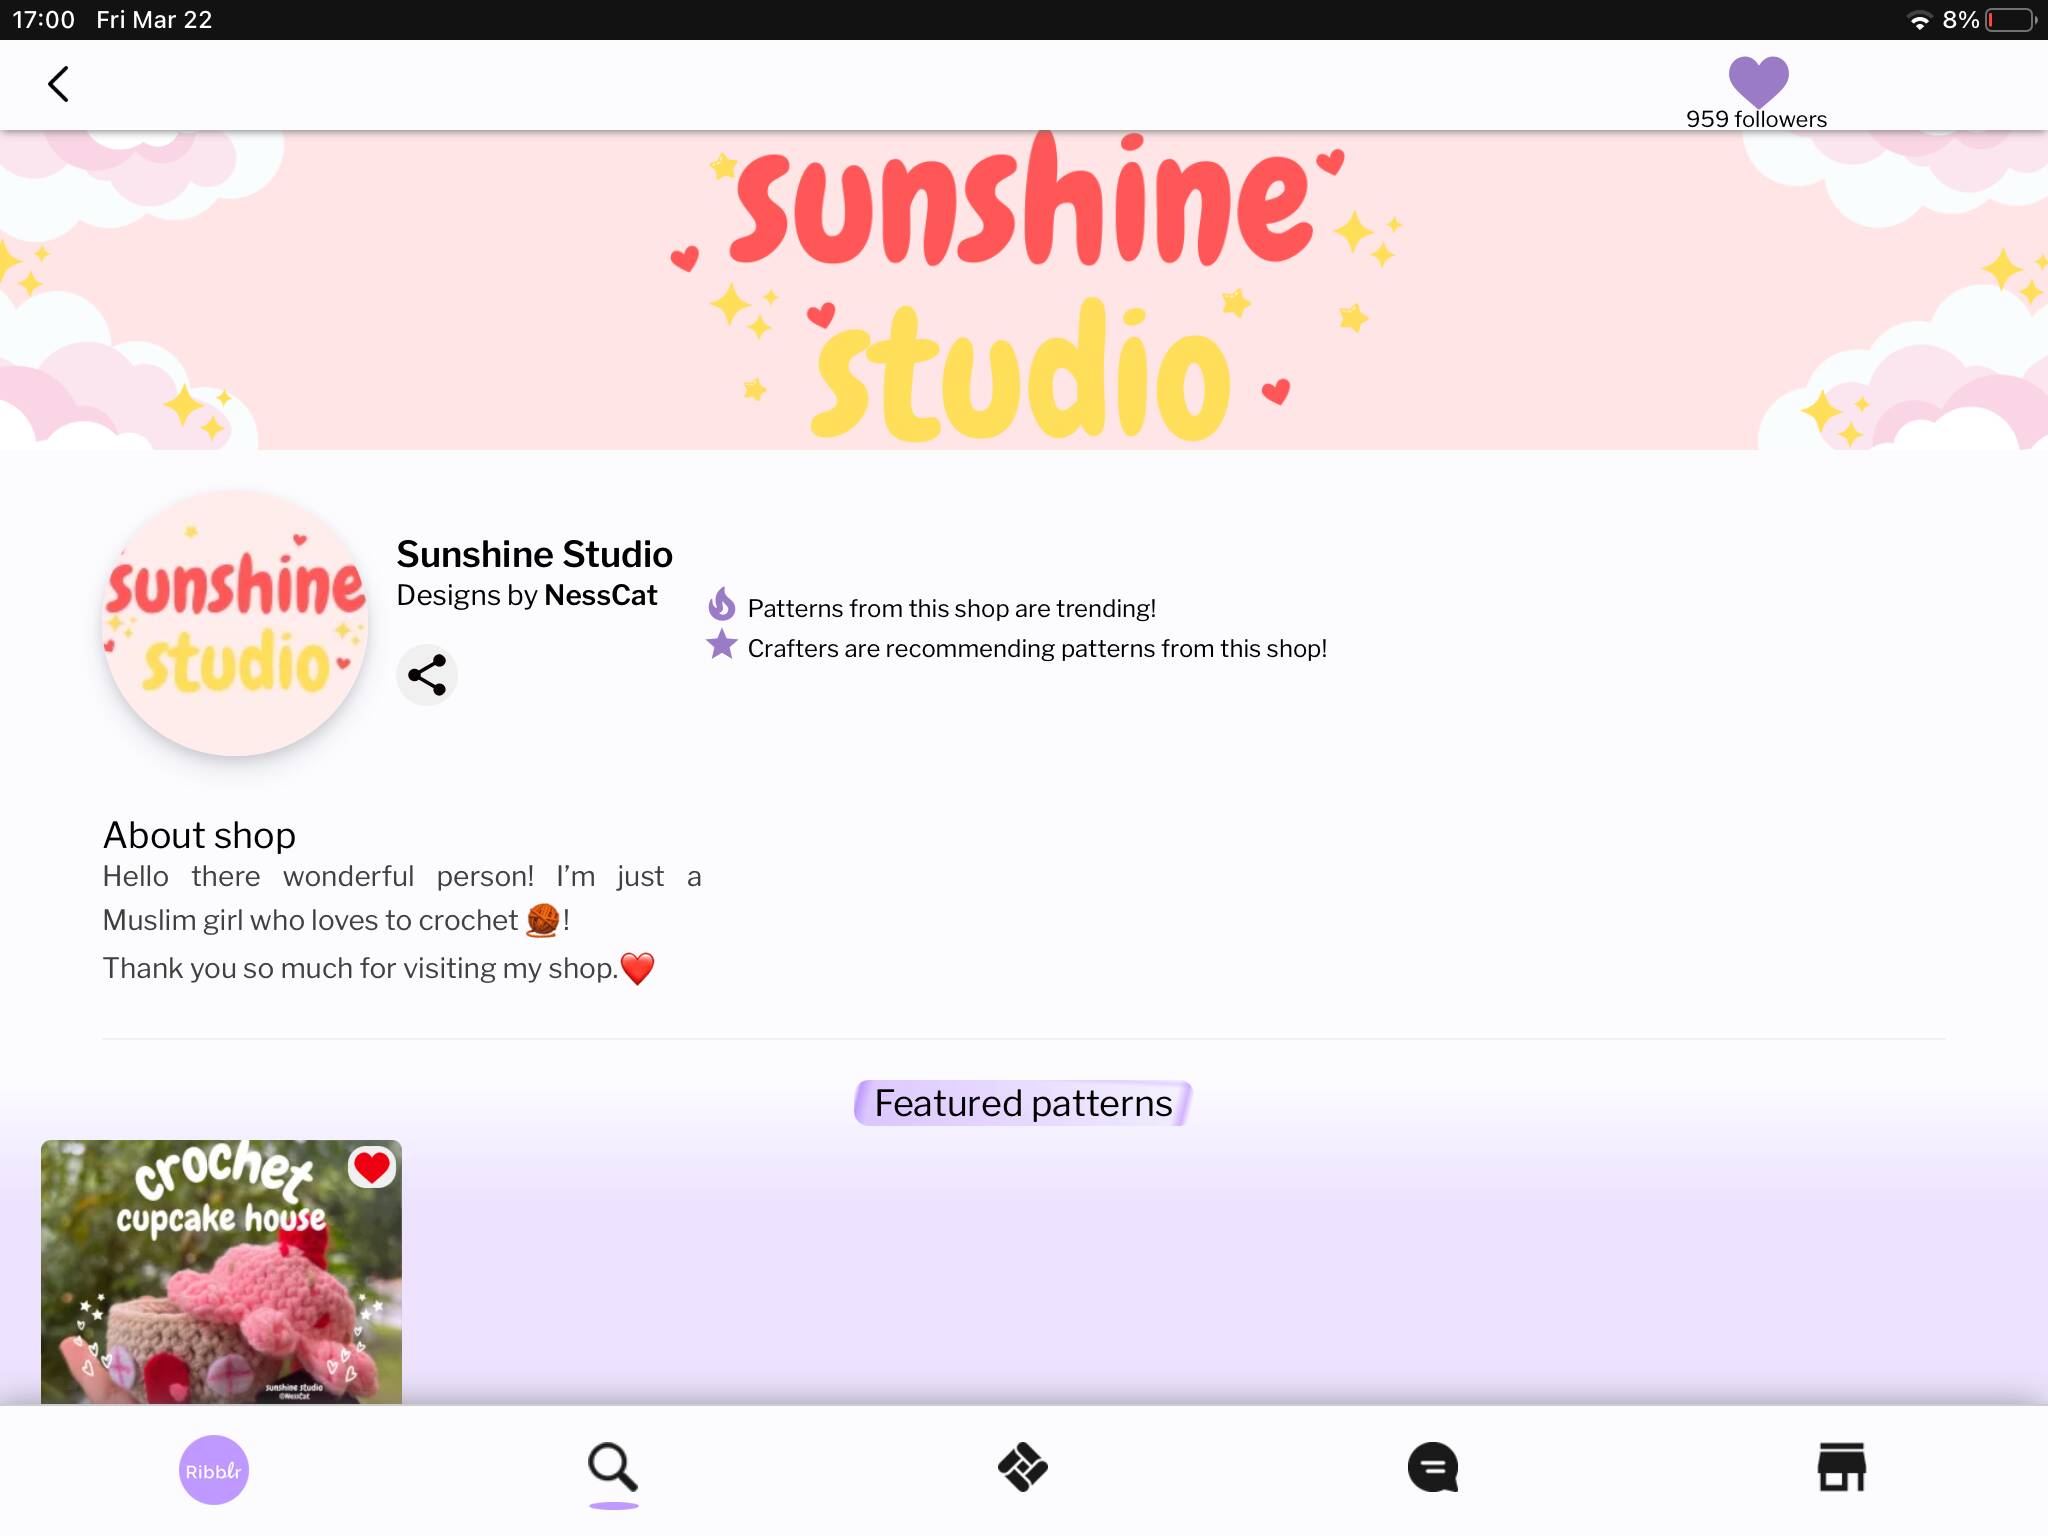
Task: Follow shop with the purple heart icon
Action: coord(1758,80)
